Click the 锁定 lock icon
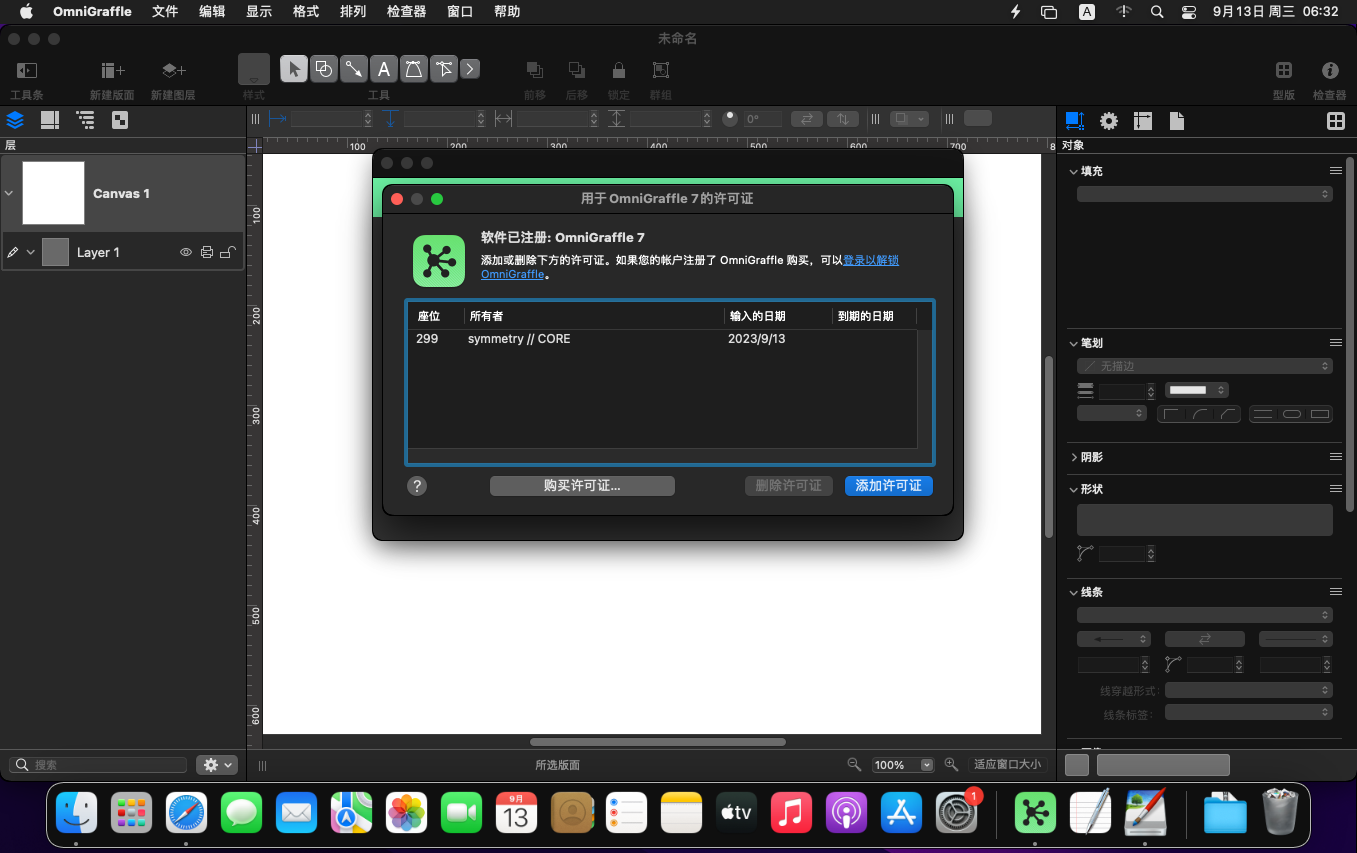 click(x=619, y=70)
